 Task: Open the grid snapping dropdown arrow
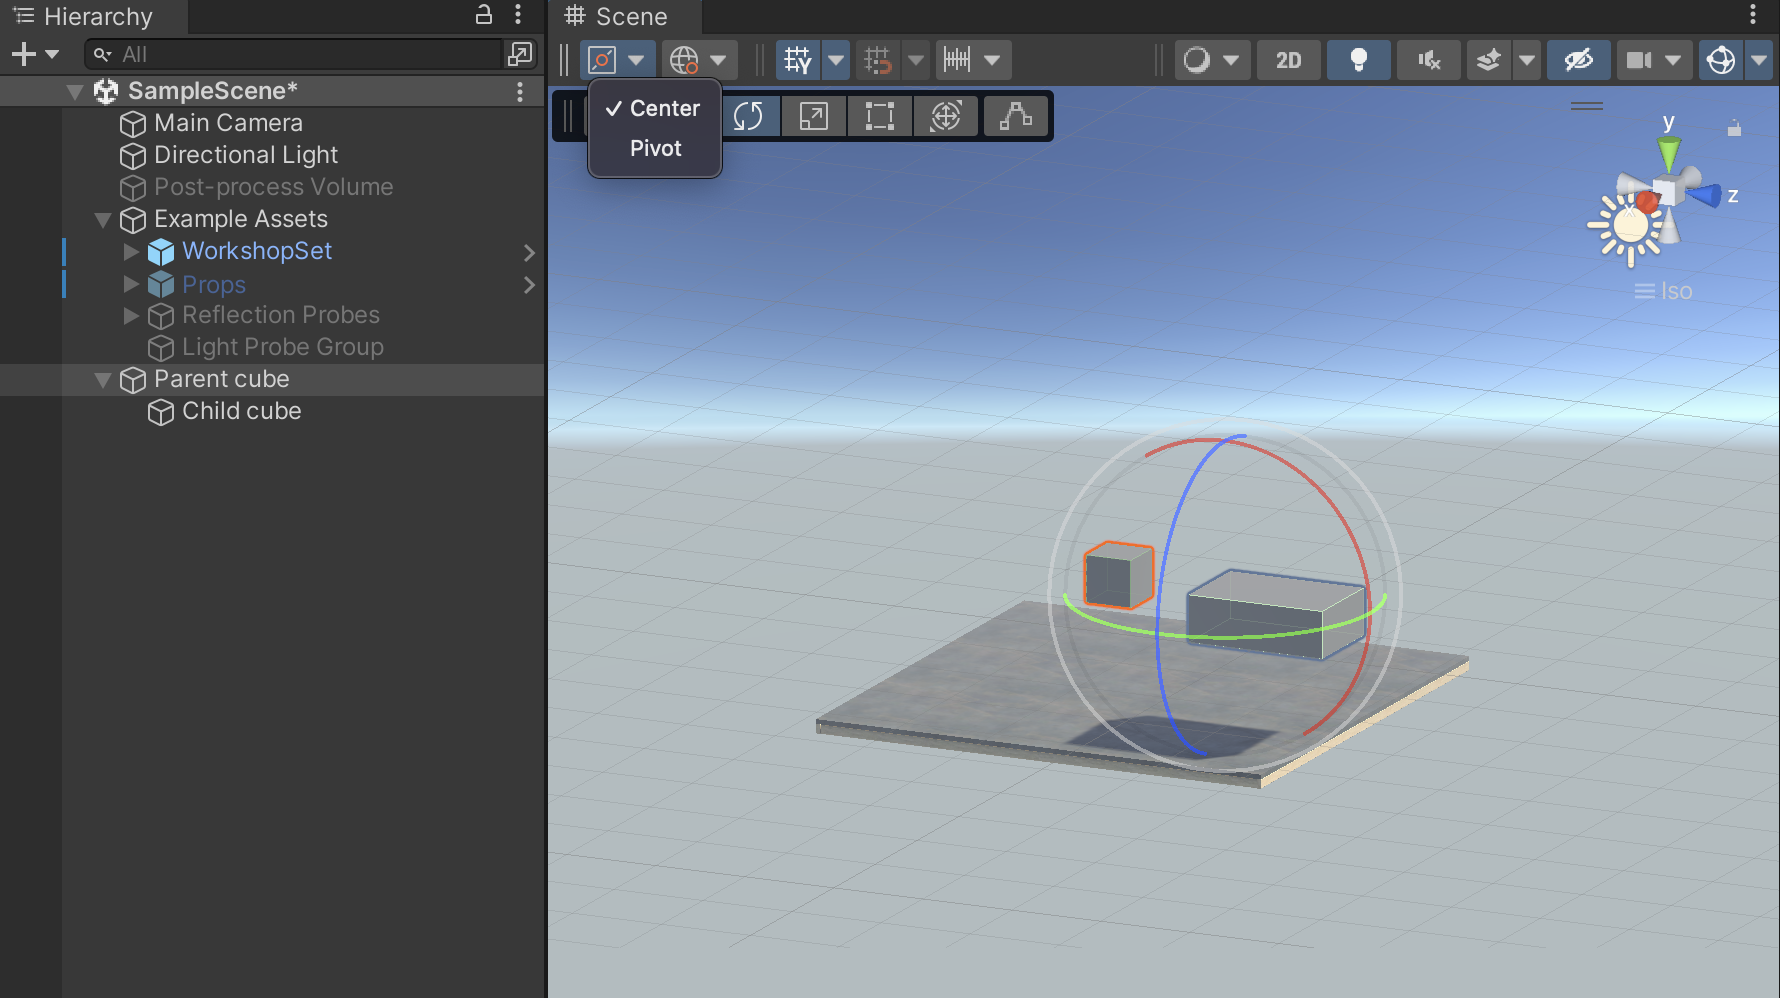click(915, 60)
